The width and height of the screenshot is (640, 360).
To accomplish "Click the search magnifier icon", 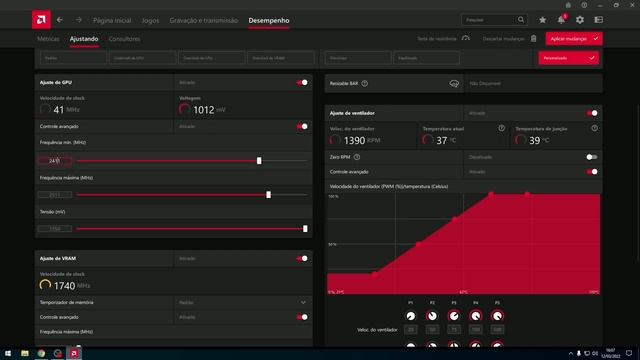I will (521, 20).
